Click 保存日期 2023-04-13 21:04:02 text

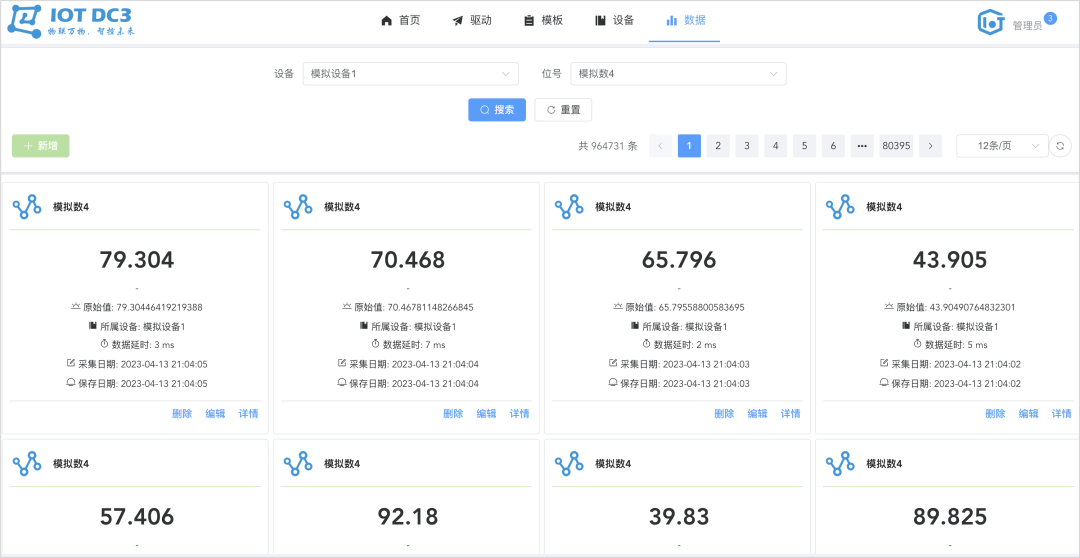[x=956, y=383]
